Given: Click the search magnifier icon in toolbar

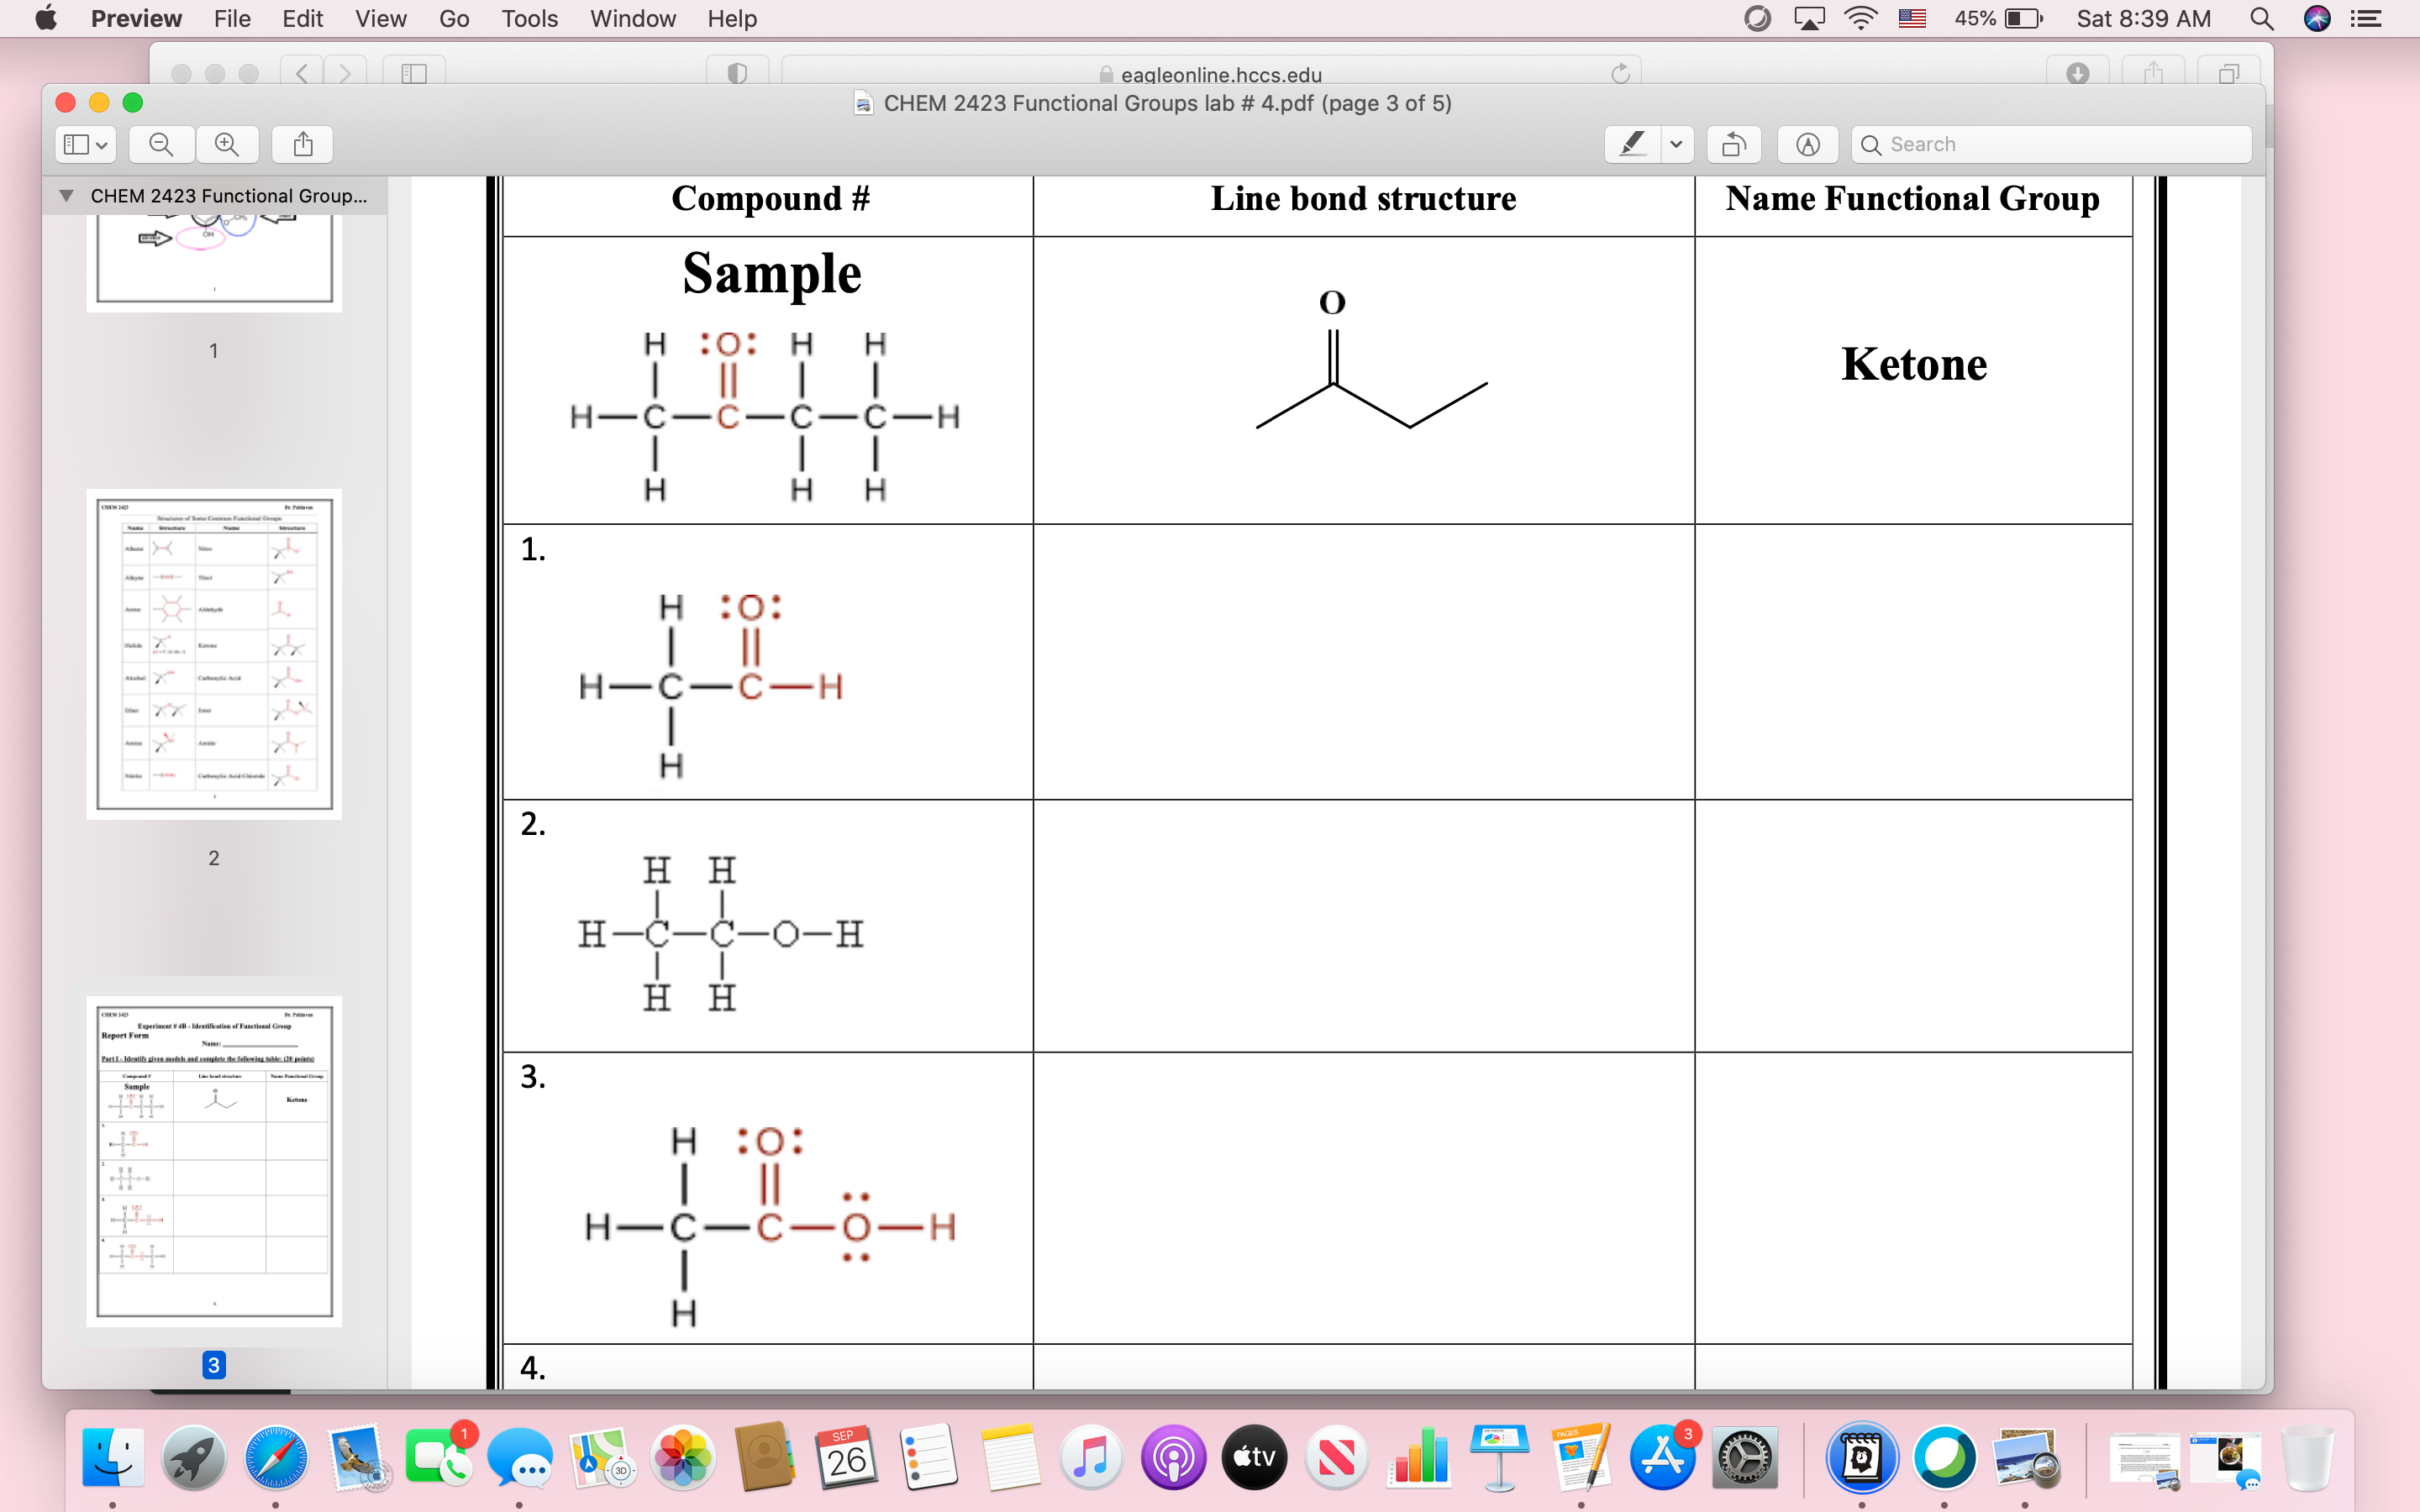Looking at the screenshot, I should (x=1871, y=144).
